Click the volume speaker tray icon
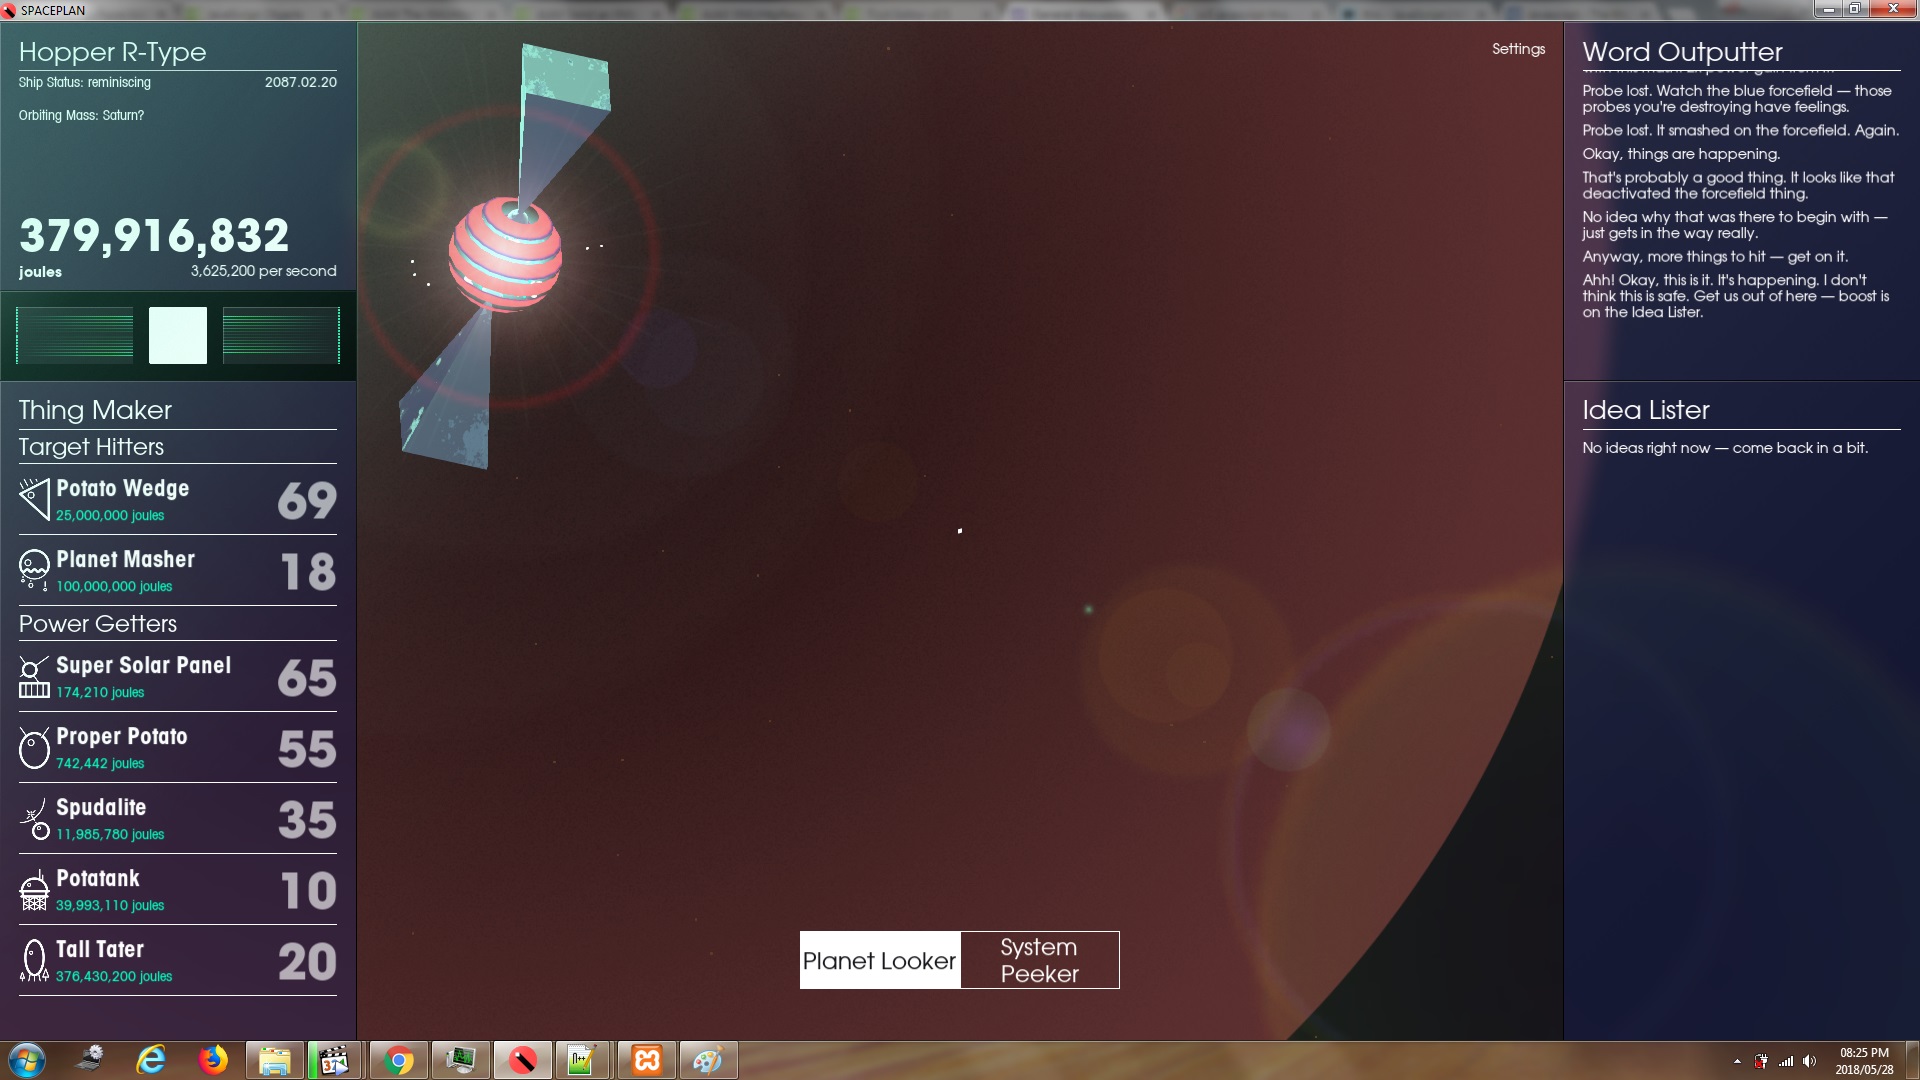This screenshot has height=1080, width=1920. point(1809,1061)
